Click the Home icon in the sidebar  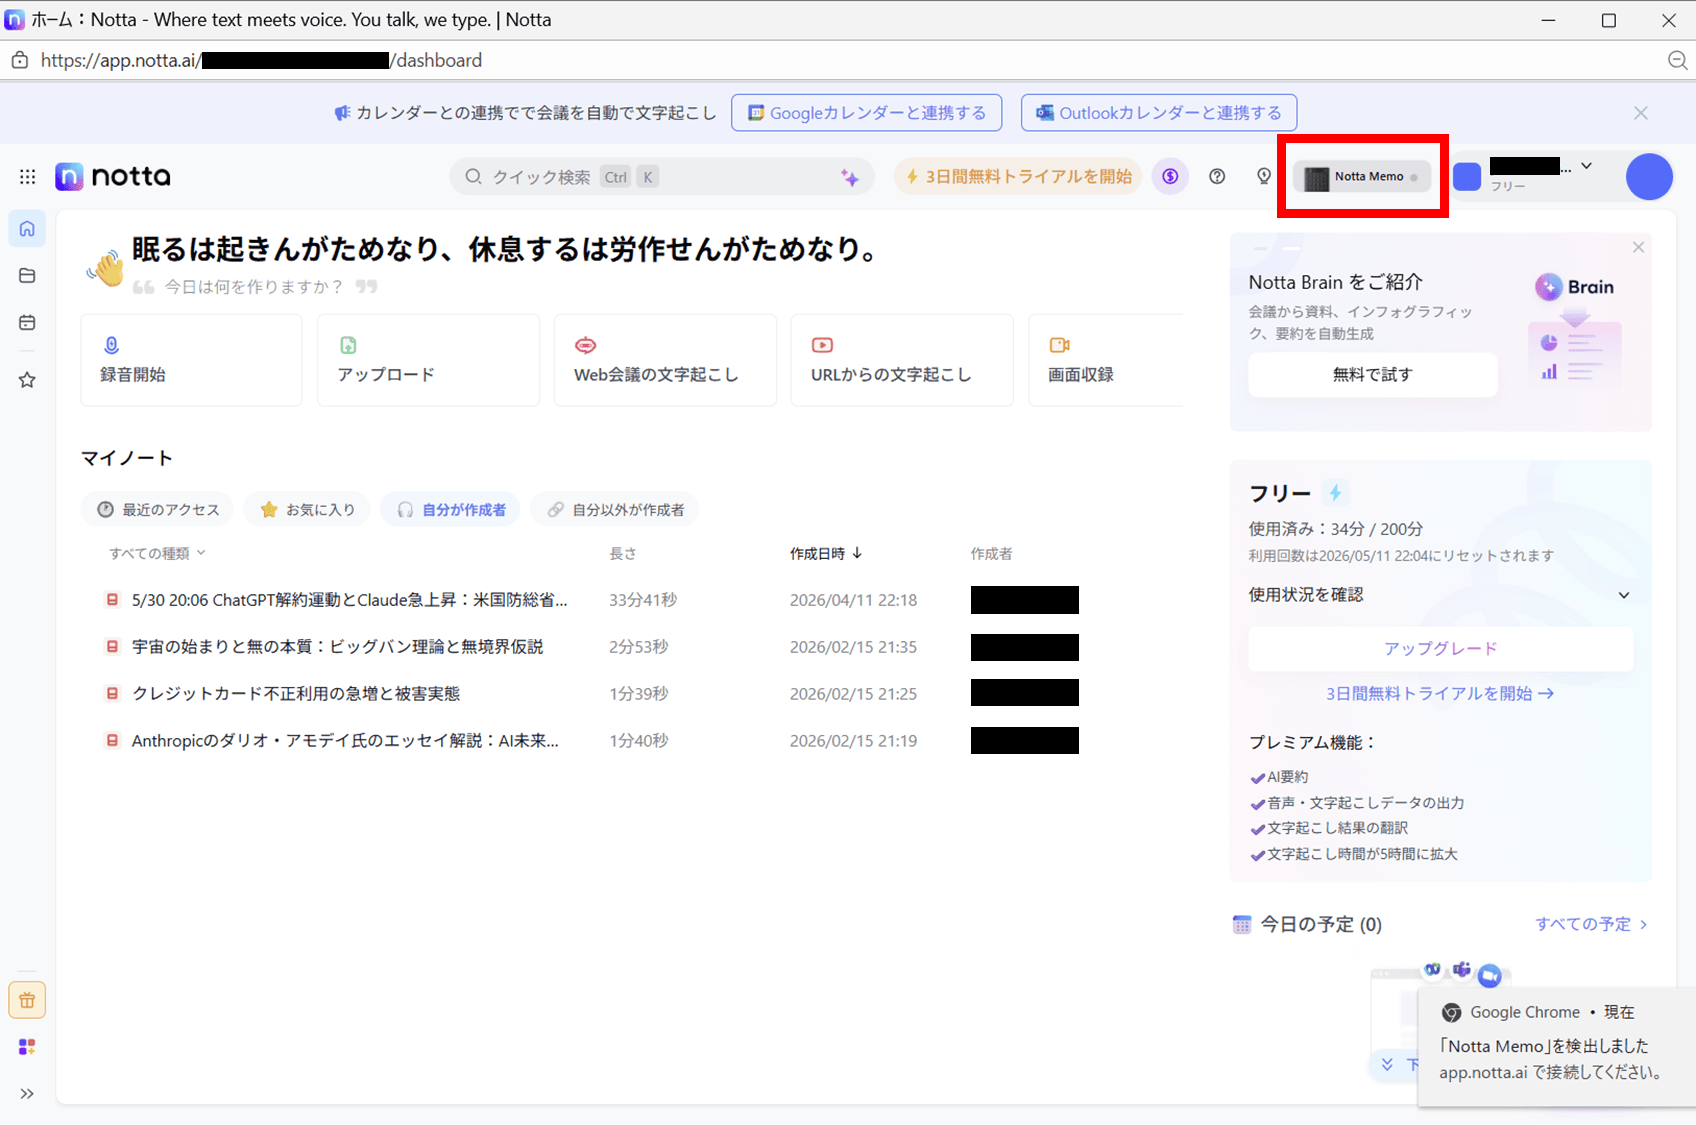27,229
